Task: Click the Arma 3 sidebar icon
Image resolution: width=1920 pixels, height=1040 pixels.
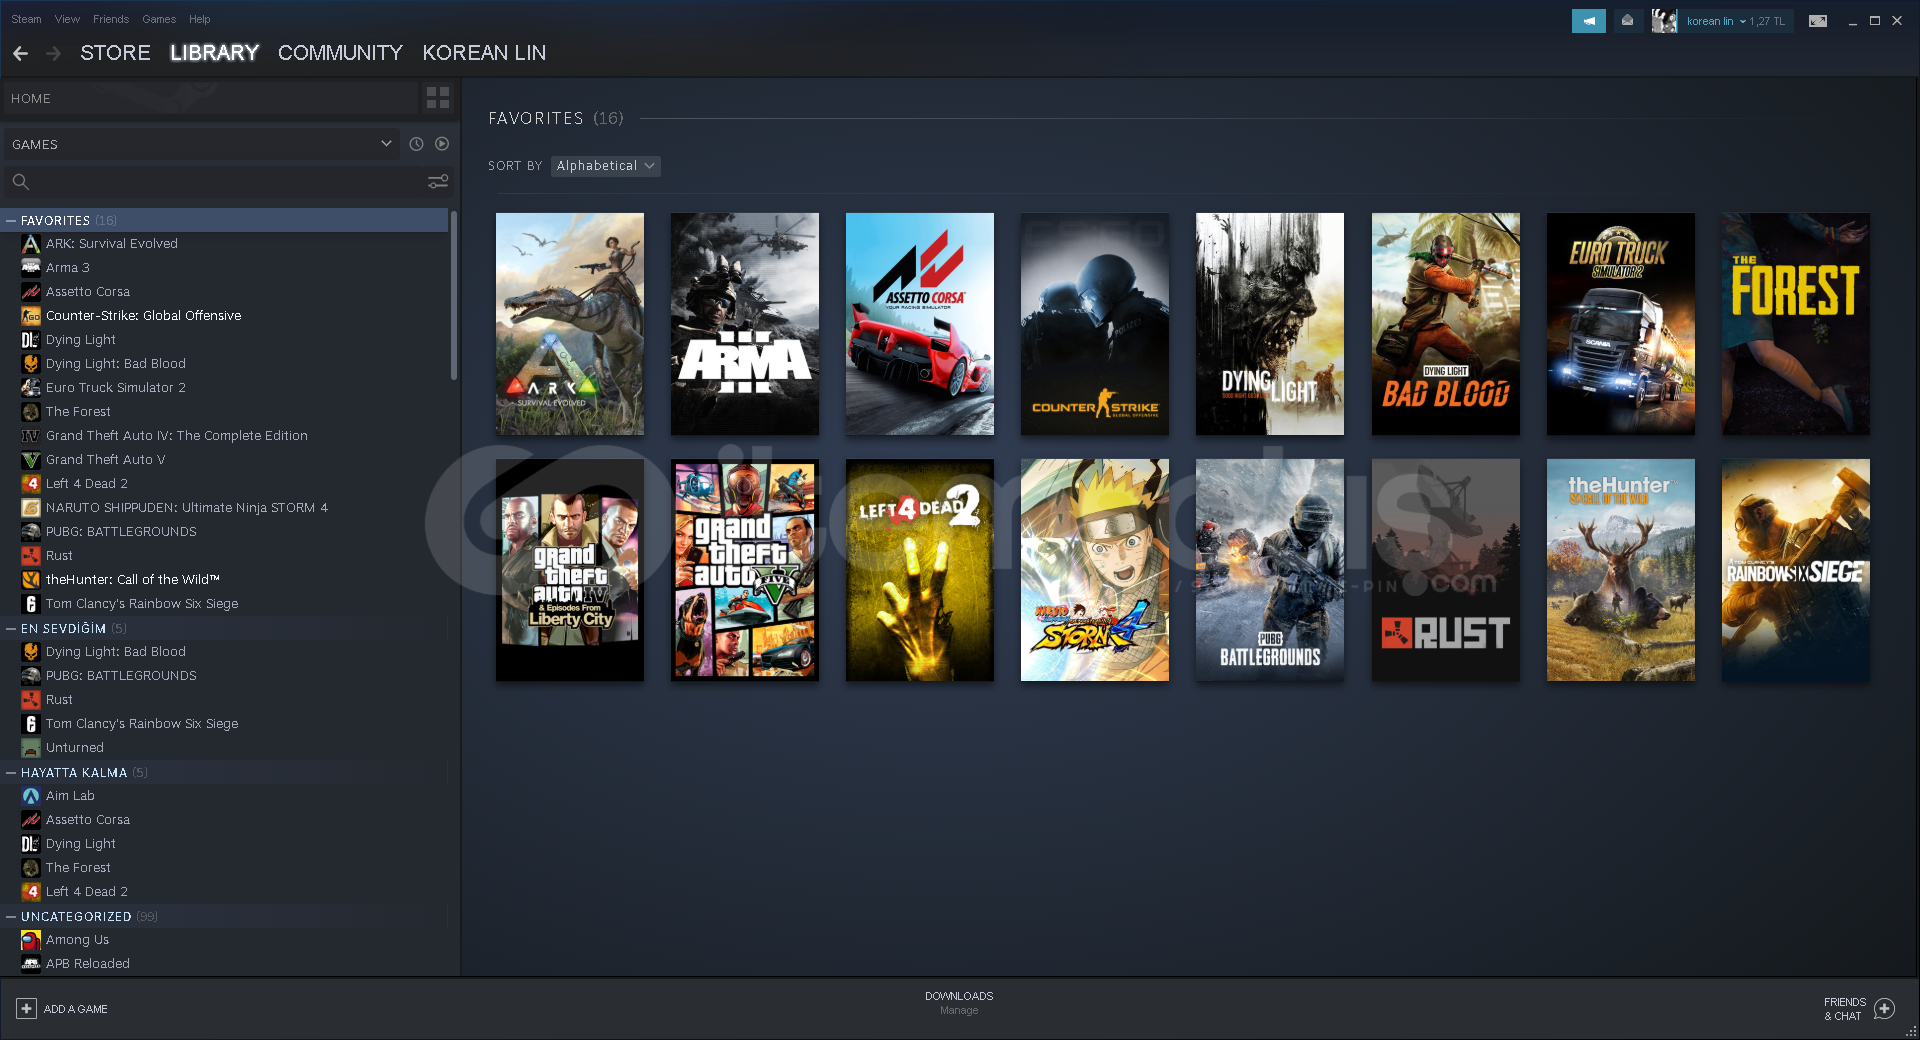Action: [31, 268]
